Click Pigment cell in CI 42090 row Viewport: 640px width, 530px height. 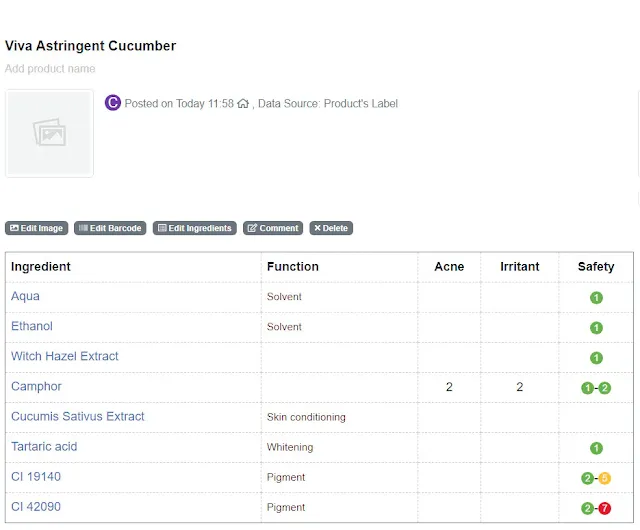[x=286, y=508]
